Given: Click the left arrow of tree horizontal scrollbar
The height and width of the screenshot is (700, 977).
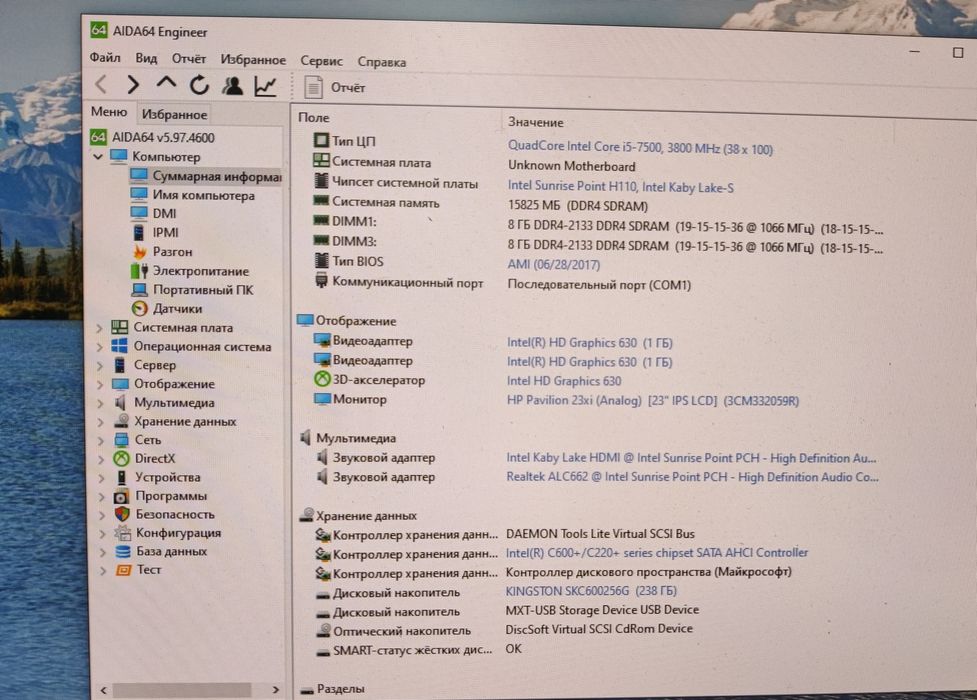Looking at the screenshot, I should point(104,690).
